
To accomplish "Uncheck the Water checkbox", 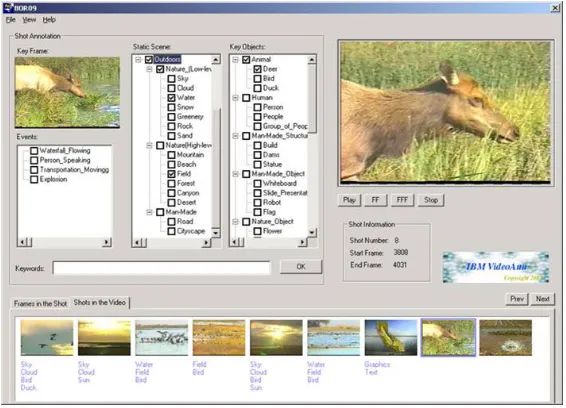I will (x=171, y=97).
